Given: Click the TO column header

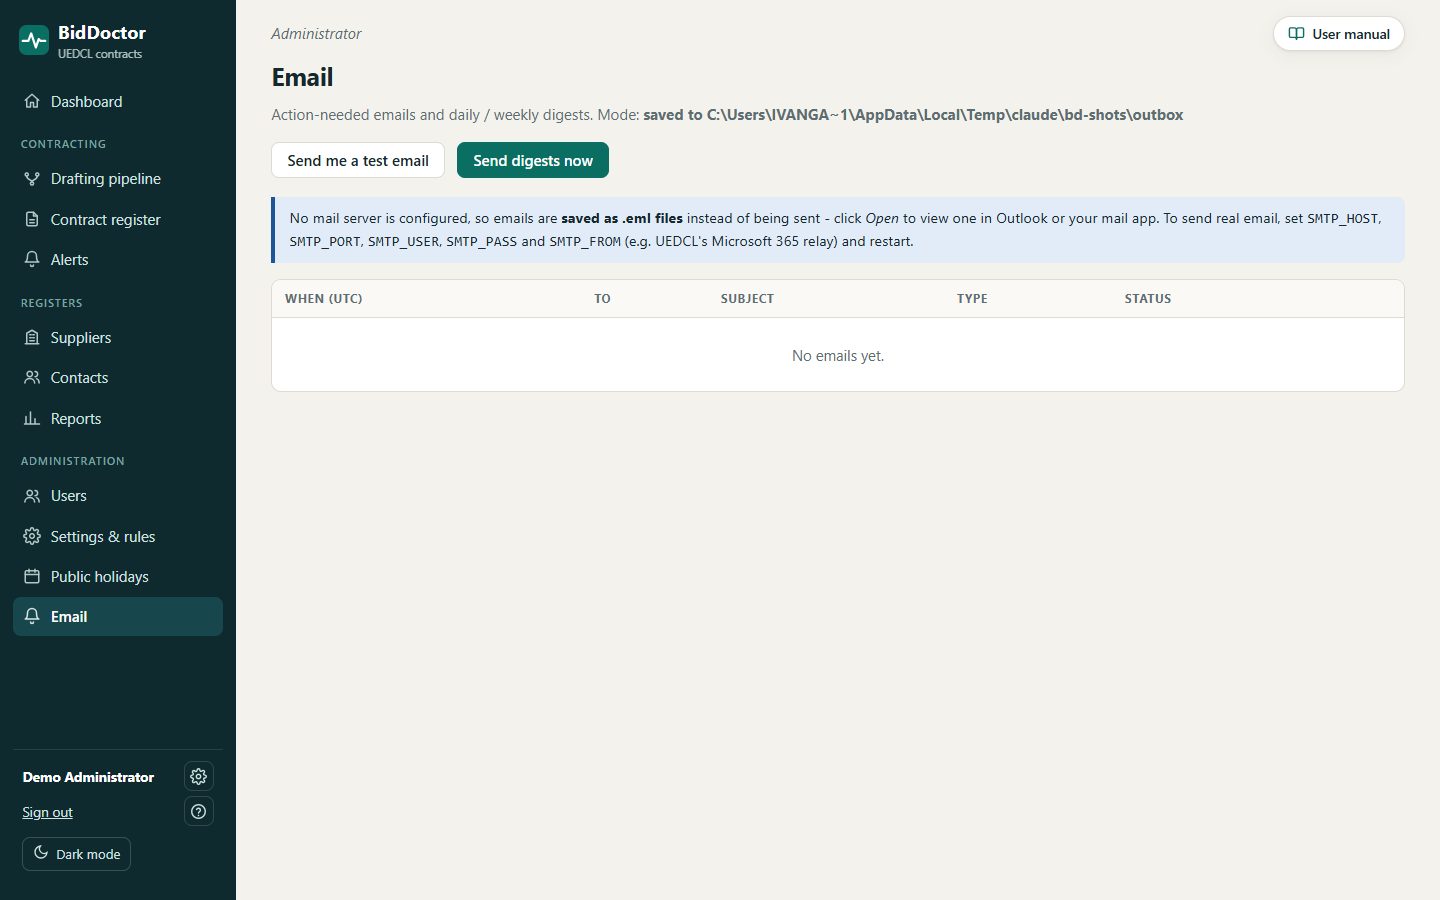Looking at the screenshot, I should tap(602, 298).
